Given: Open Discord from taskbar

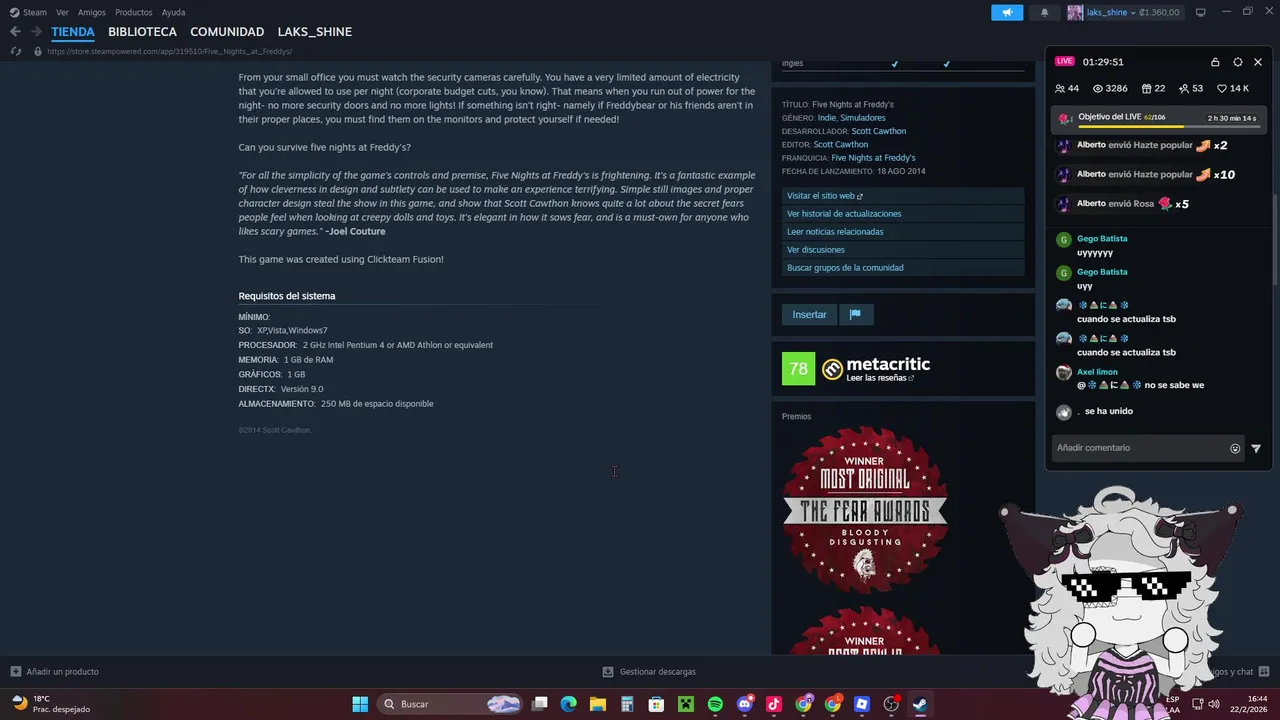Looking at the screenshot, I should (744, 704).
